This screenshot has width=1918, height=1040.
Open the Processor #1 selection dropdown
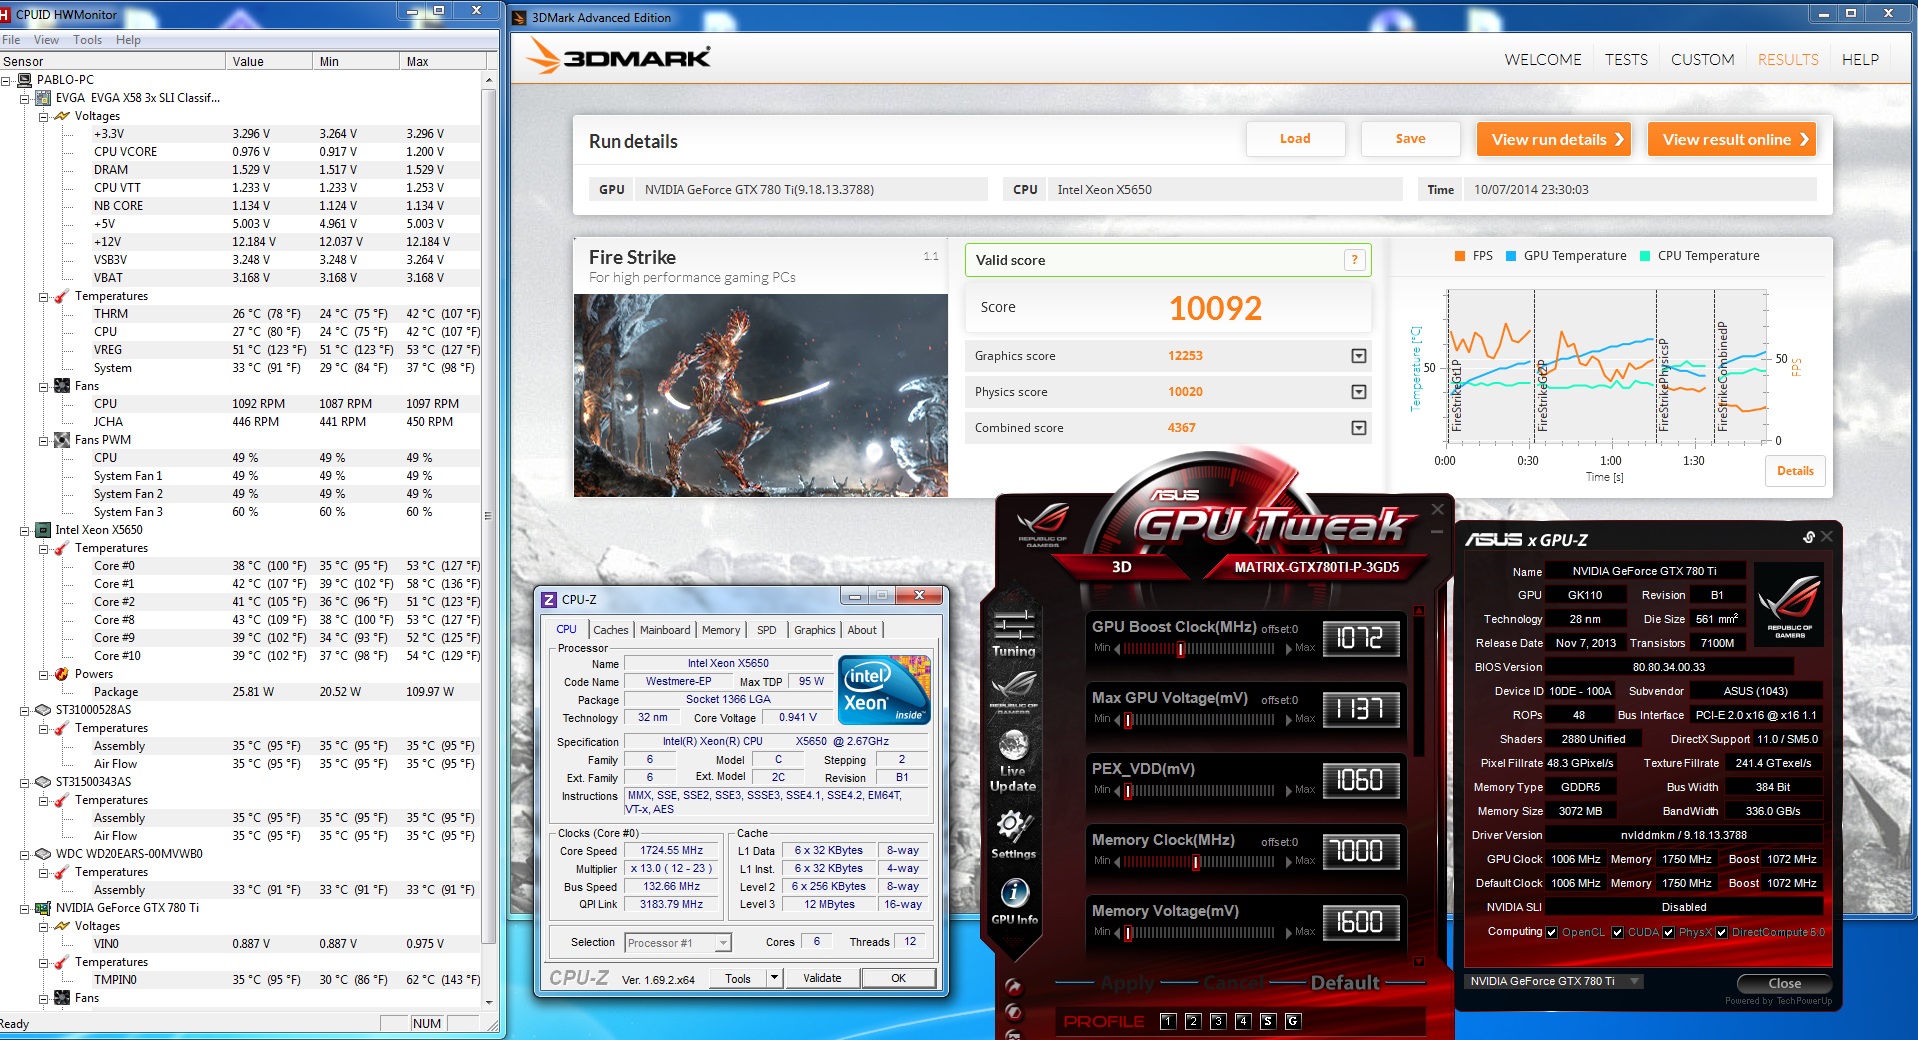coord(723,943)
